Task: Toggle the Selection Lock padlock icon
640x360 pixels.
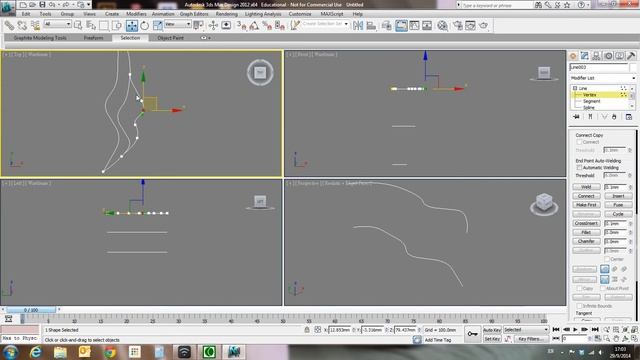Action: (x=307, y=330)
